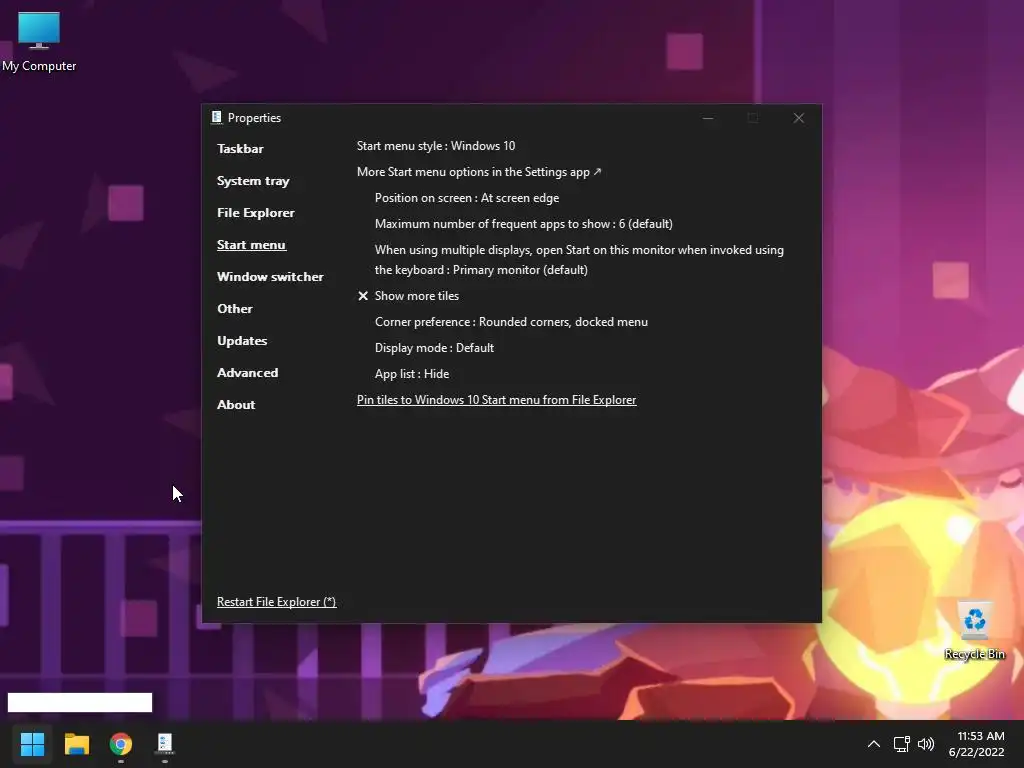1024x768 pixels.
Task: Click the Windows Start button in taskbar
Action: click(32, 744)
